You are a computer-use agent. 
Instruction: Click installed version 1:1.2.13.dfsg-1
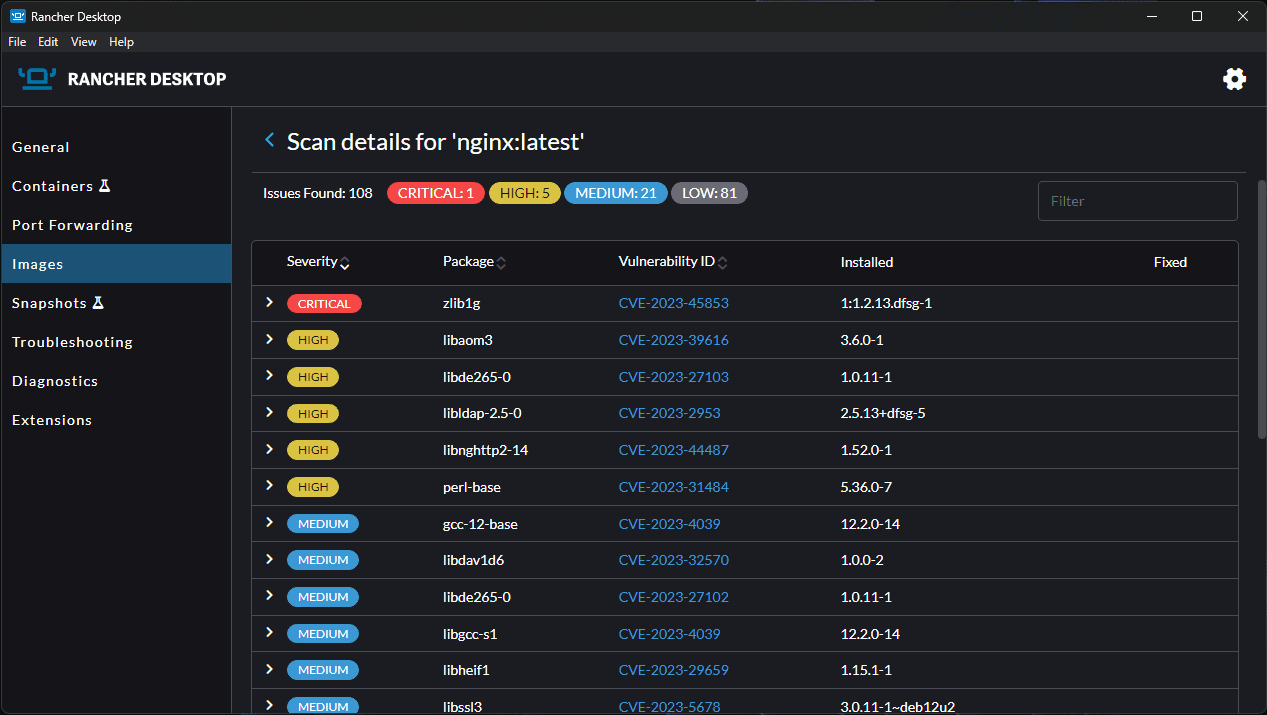point(886,303)
